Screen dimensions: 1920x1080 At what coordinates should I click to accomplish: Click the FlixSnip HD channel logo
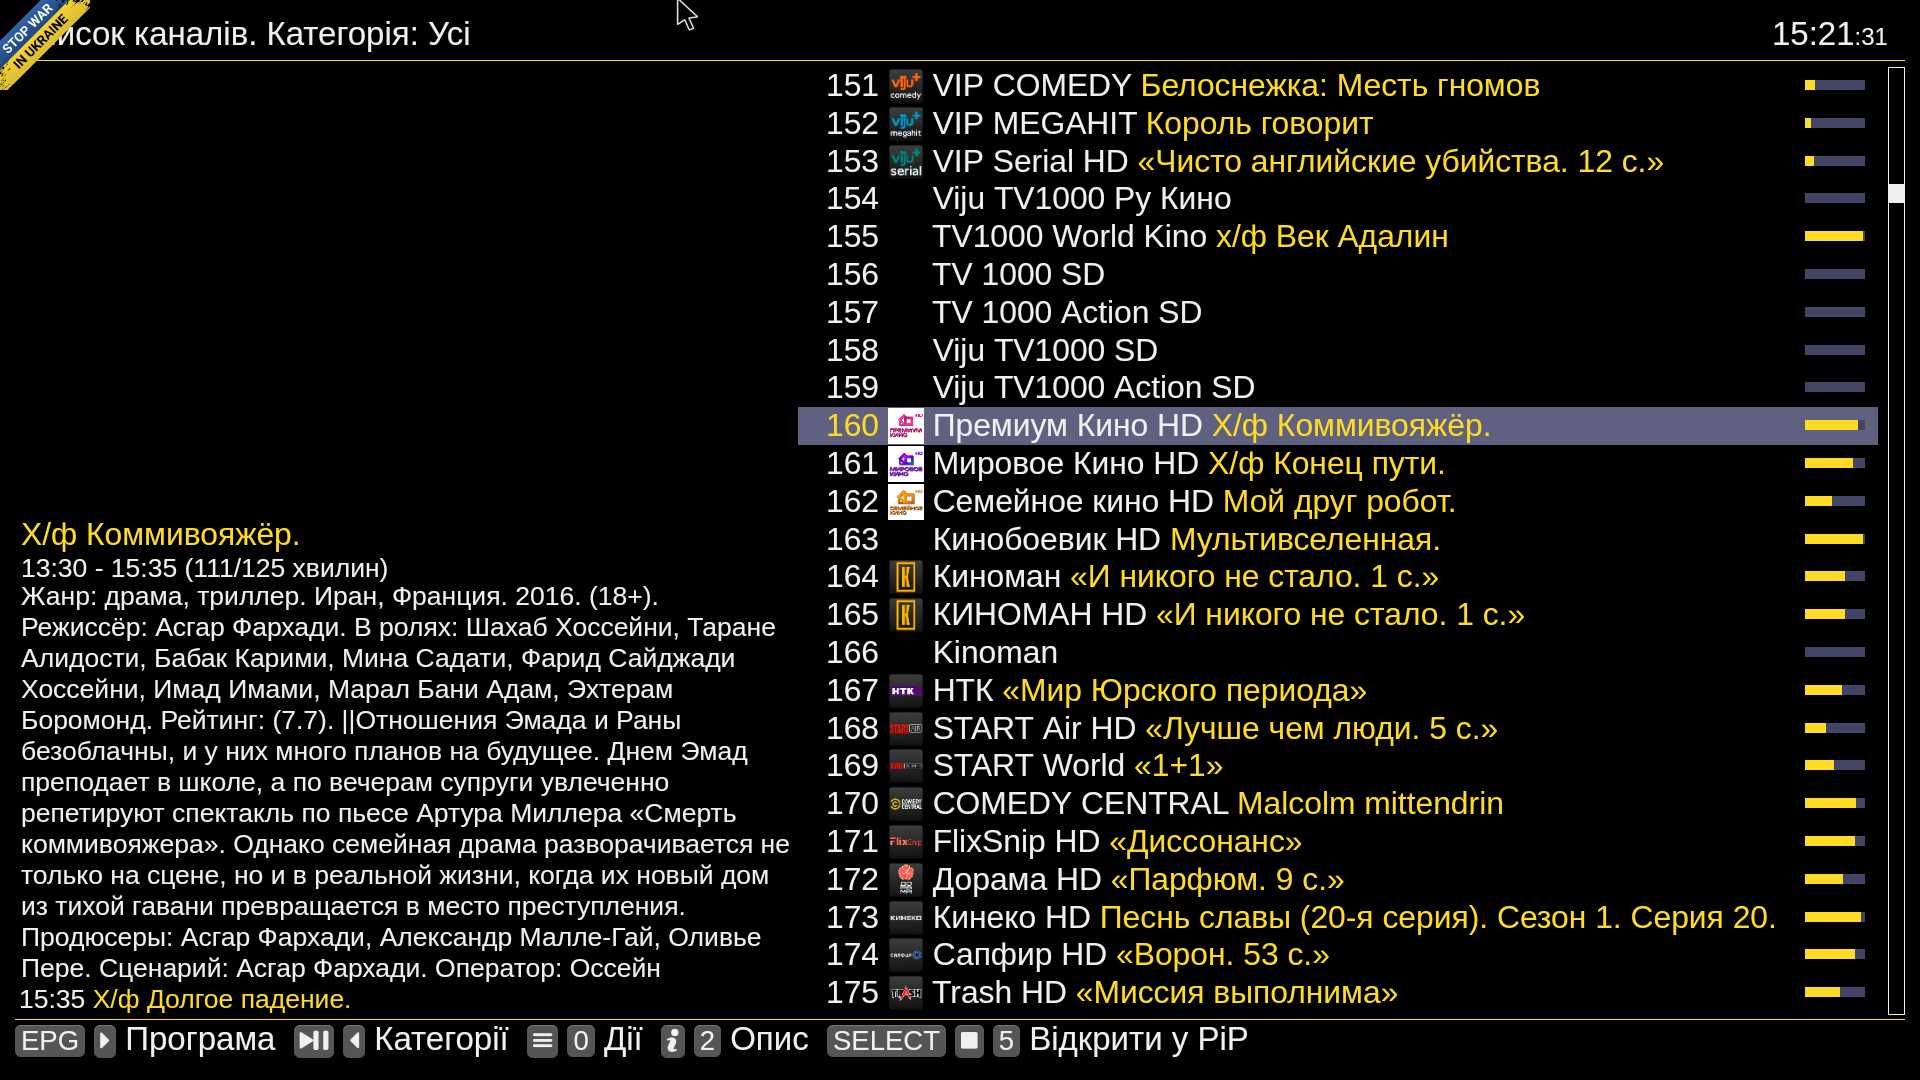[906, 842]
